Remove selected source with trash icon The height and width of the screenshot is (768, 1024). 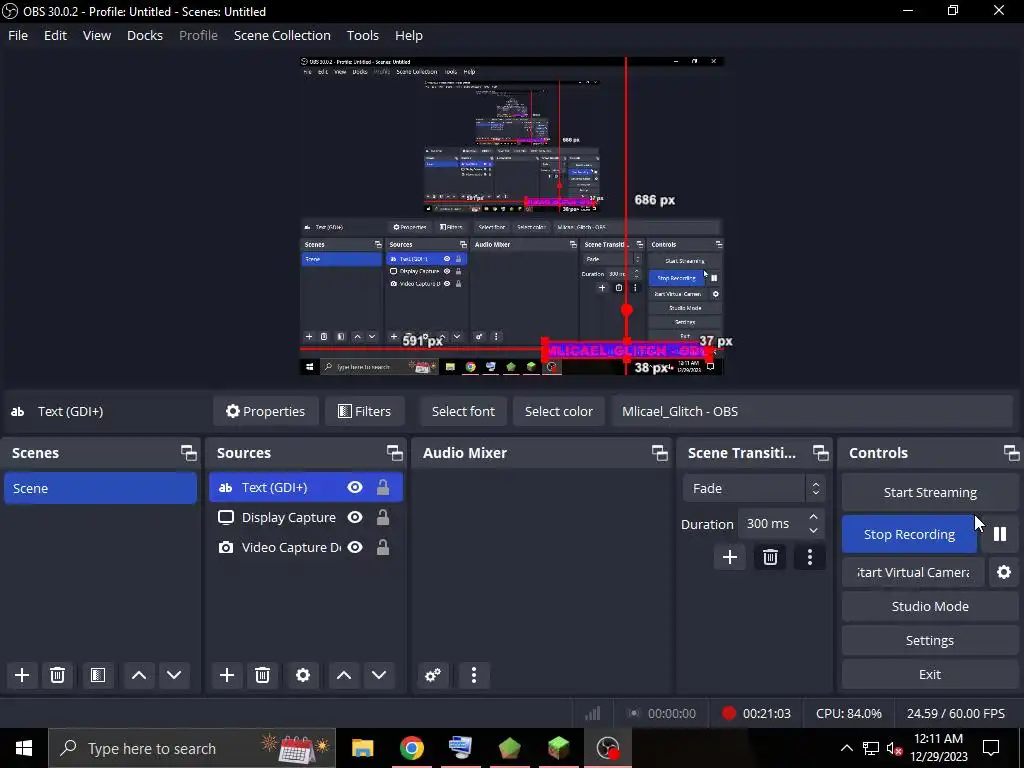point(263,675)
